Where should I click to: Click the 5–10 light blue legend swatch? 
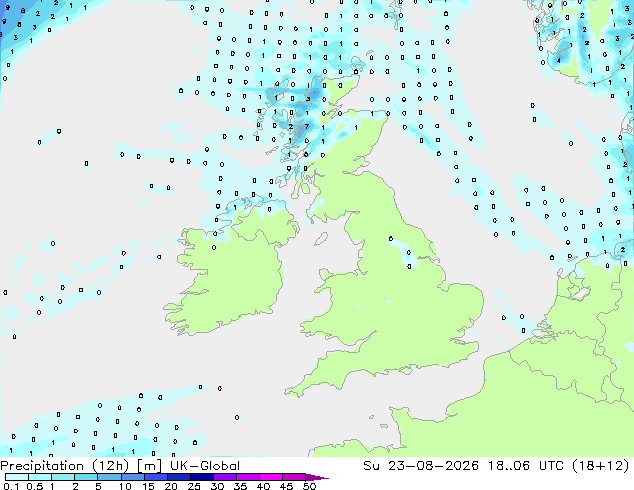[109, 477]
